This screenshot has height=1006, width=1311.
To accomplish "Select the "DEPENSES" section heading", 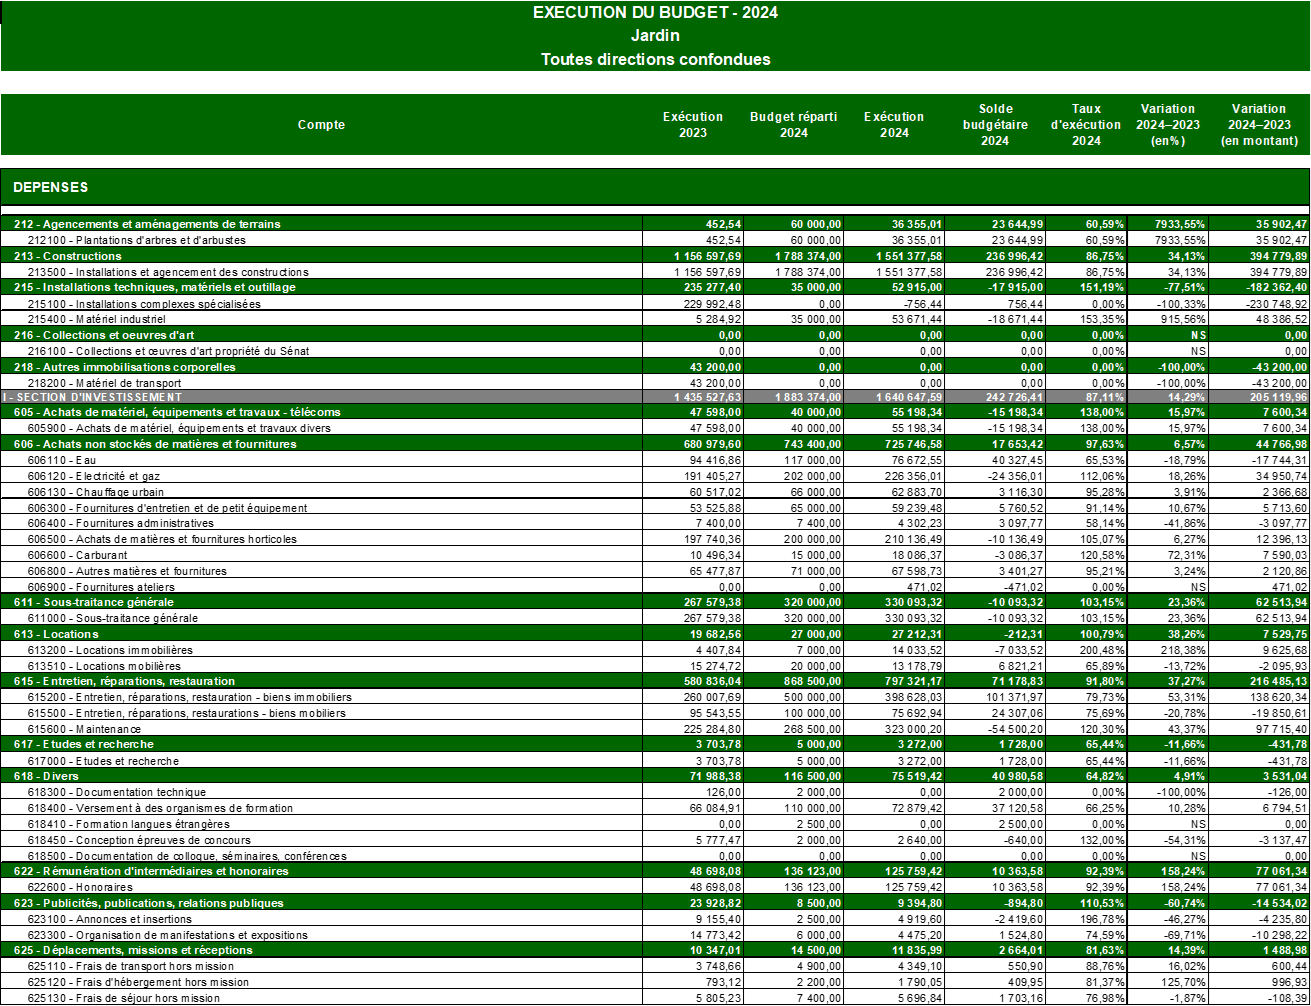I will click(51, 187).
